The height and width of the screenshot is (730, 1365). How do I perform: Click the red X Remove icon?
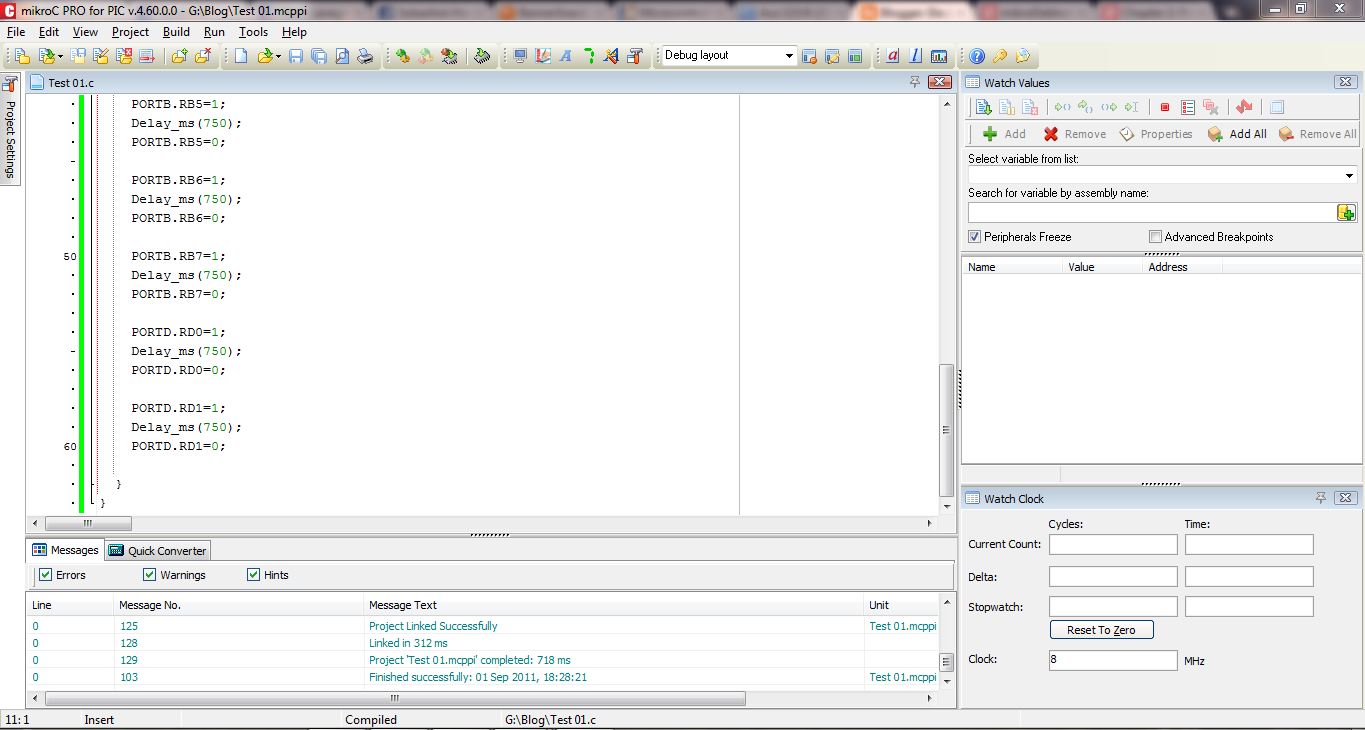point(1051,134)
